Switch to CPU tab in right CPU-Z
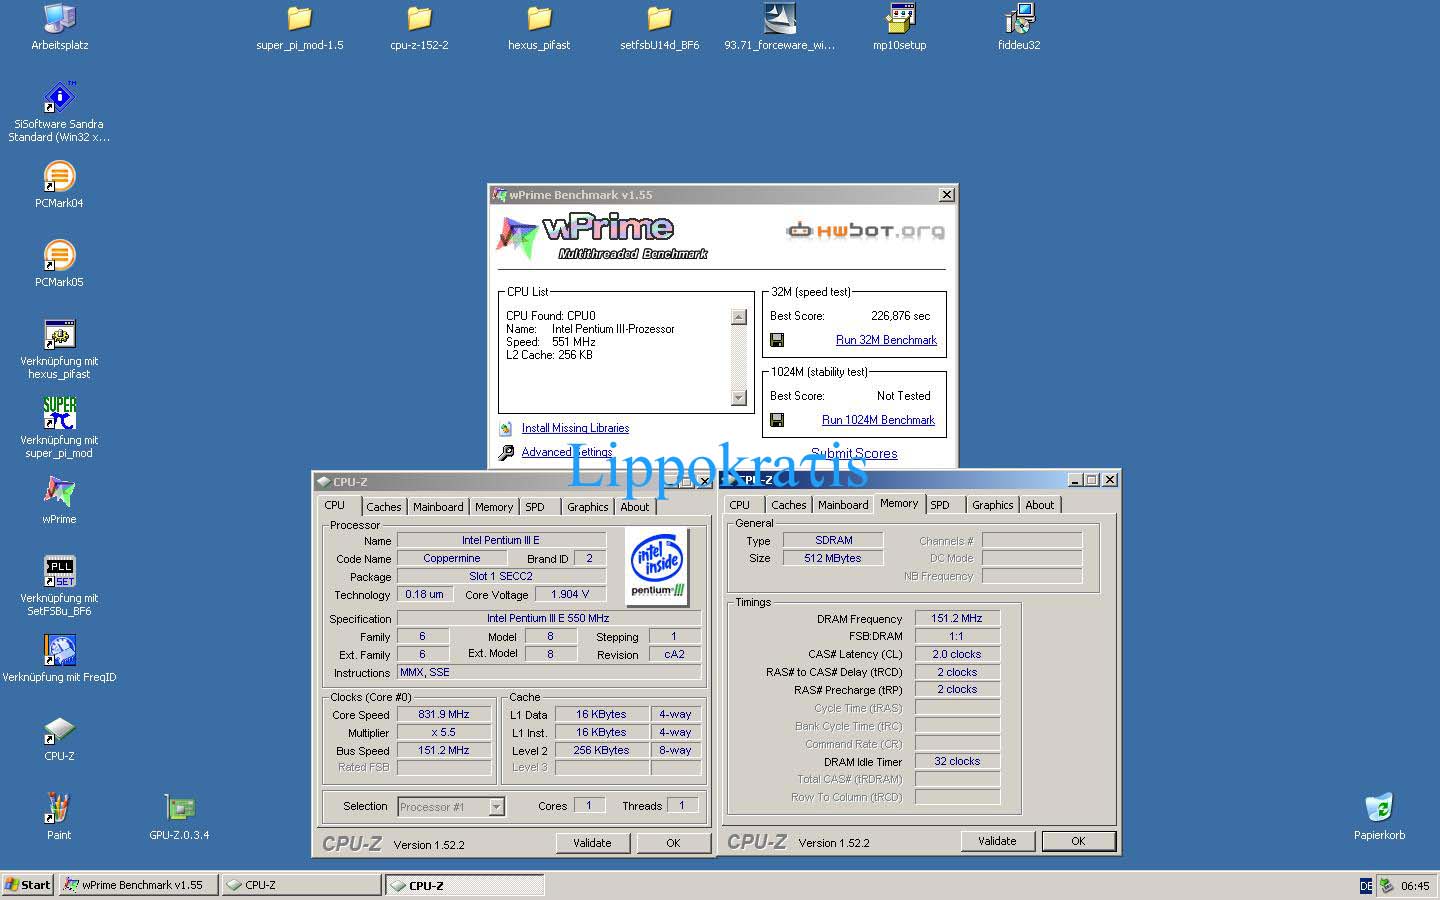 (740, 505)
